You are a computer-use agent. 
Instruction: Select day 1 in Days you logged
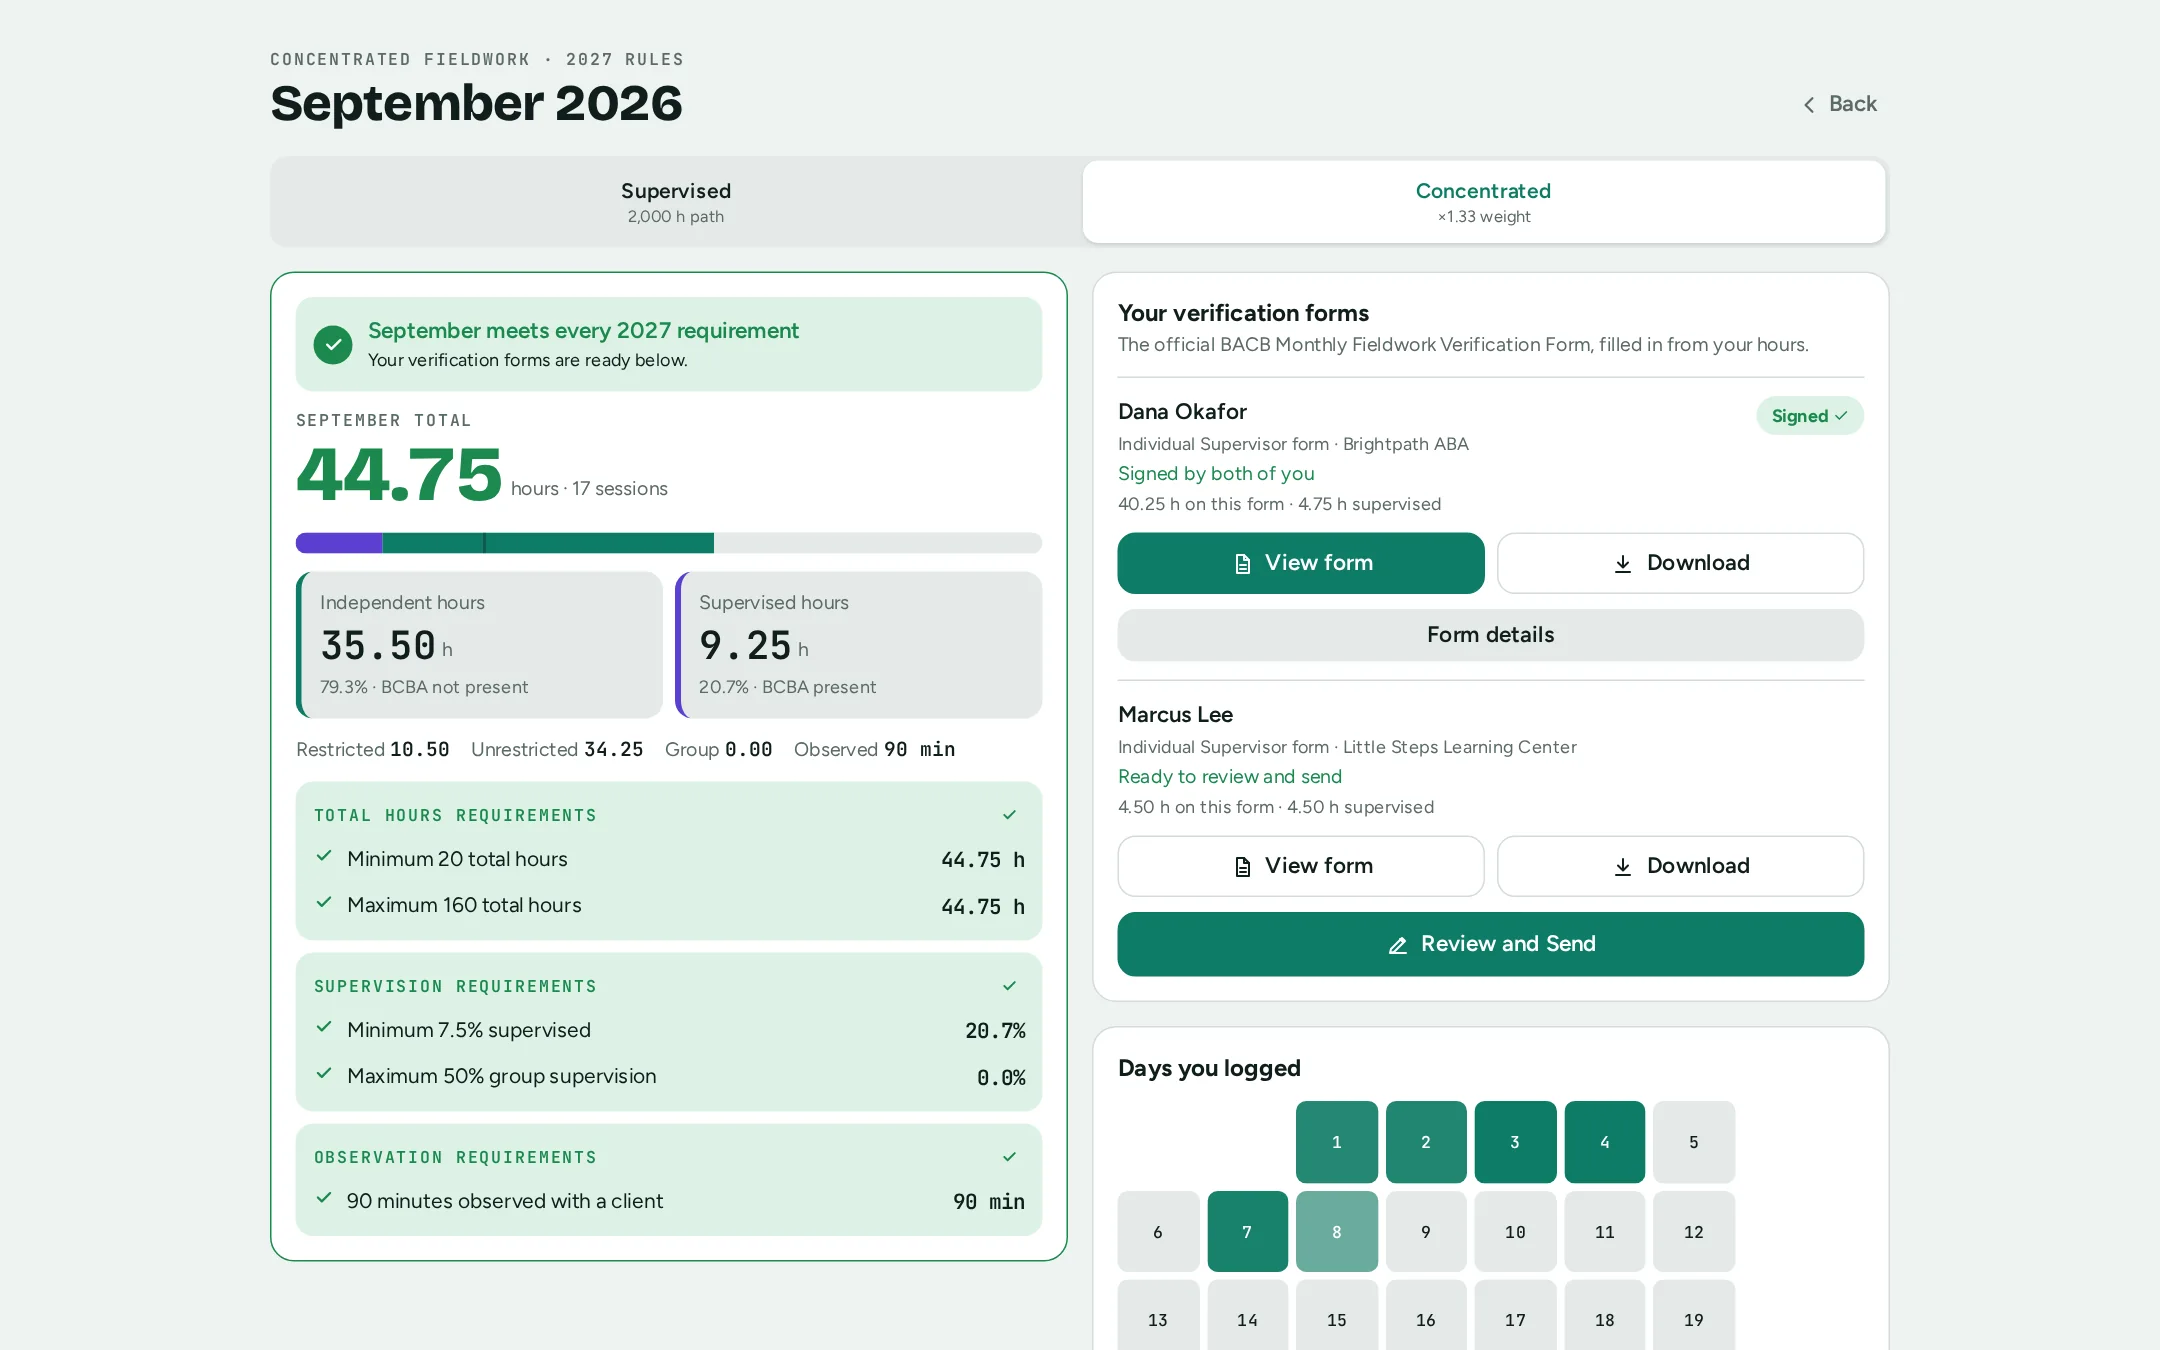[x=1337, y=1142]
